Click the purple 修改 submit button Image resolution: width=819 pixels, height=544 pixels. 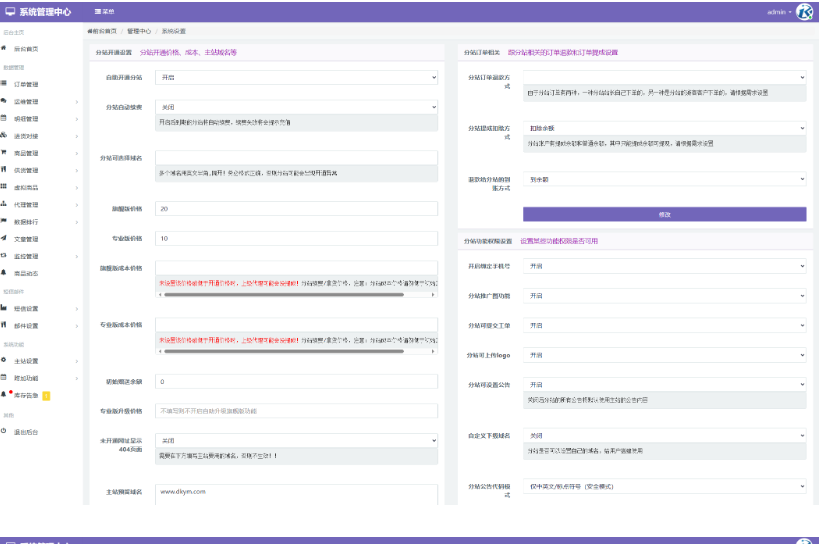coord(664,214)
